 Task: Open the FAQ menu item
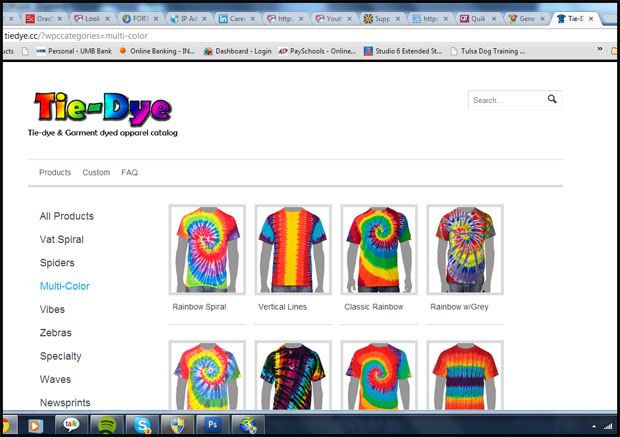tap(129, 172)
